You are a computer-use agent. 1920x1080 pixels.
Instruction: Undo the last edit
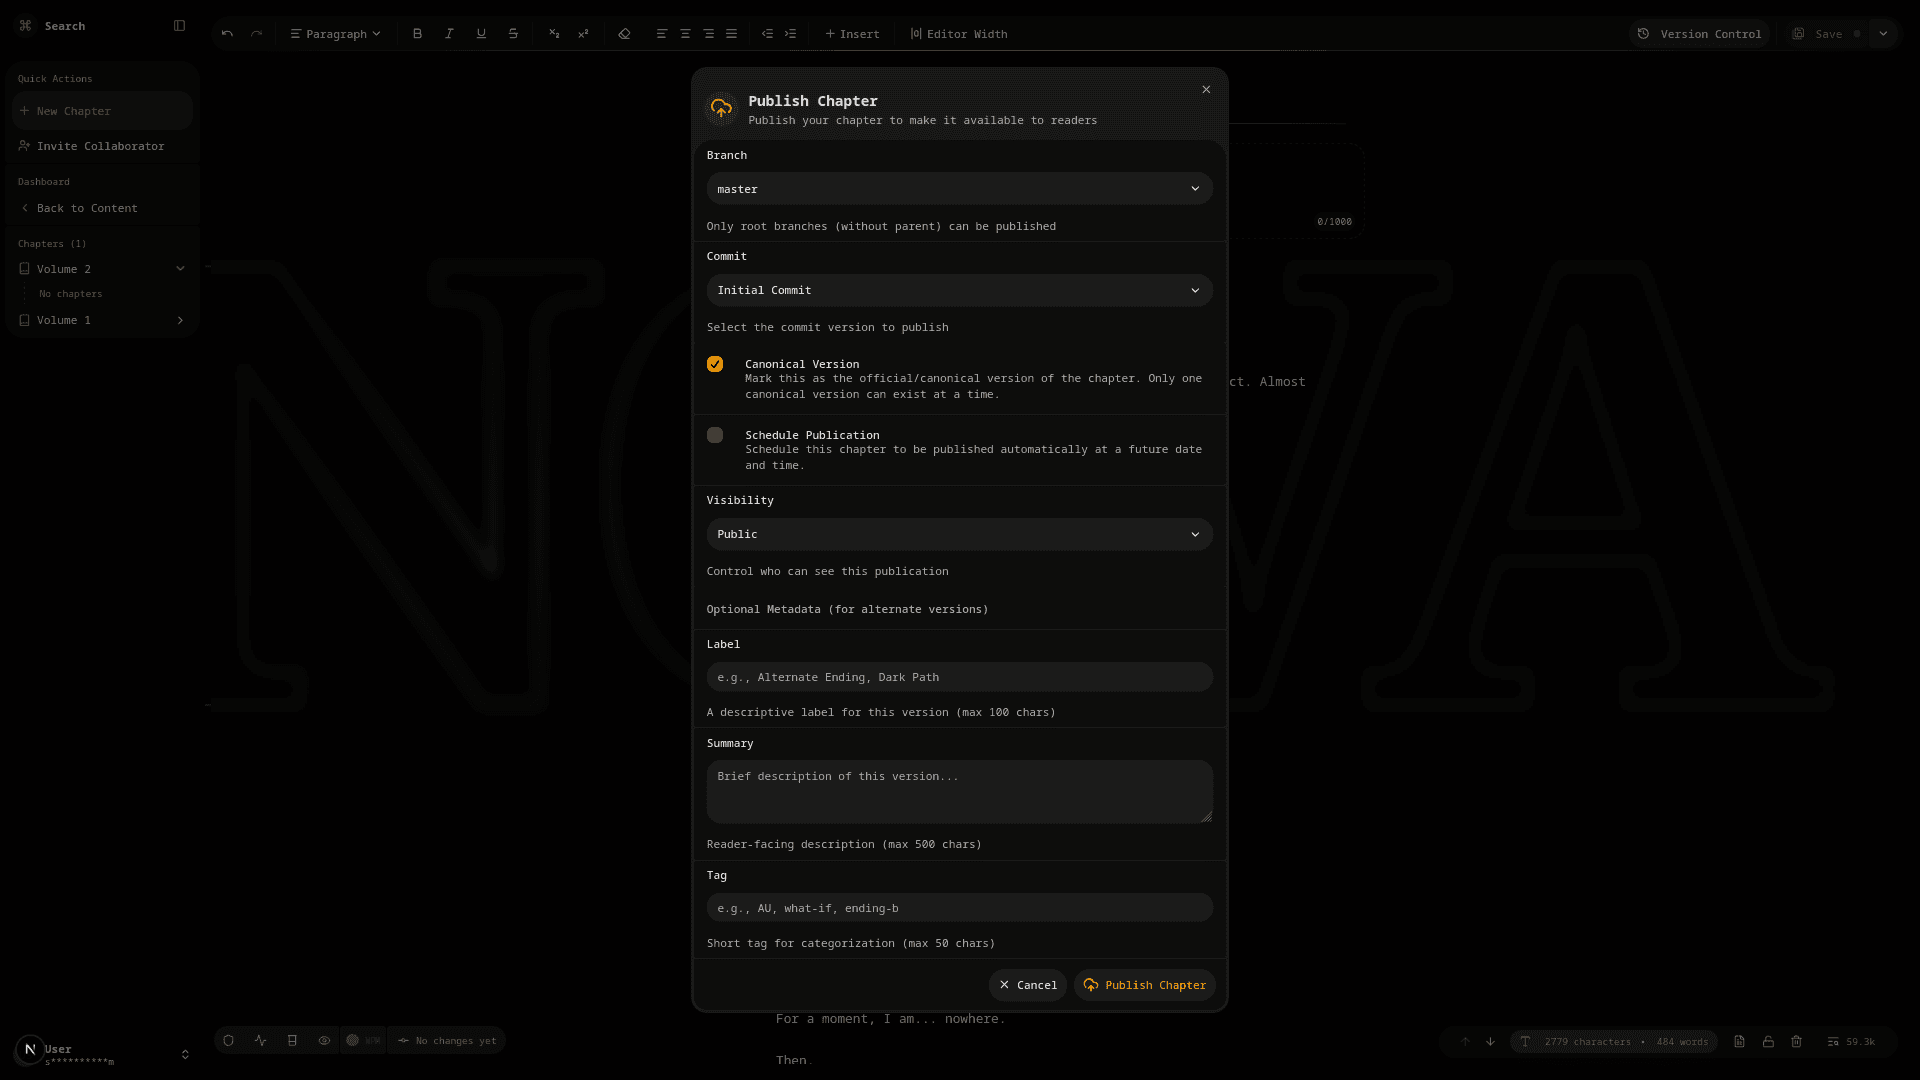227,33
